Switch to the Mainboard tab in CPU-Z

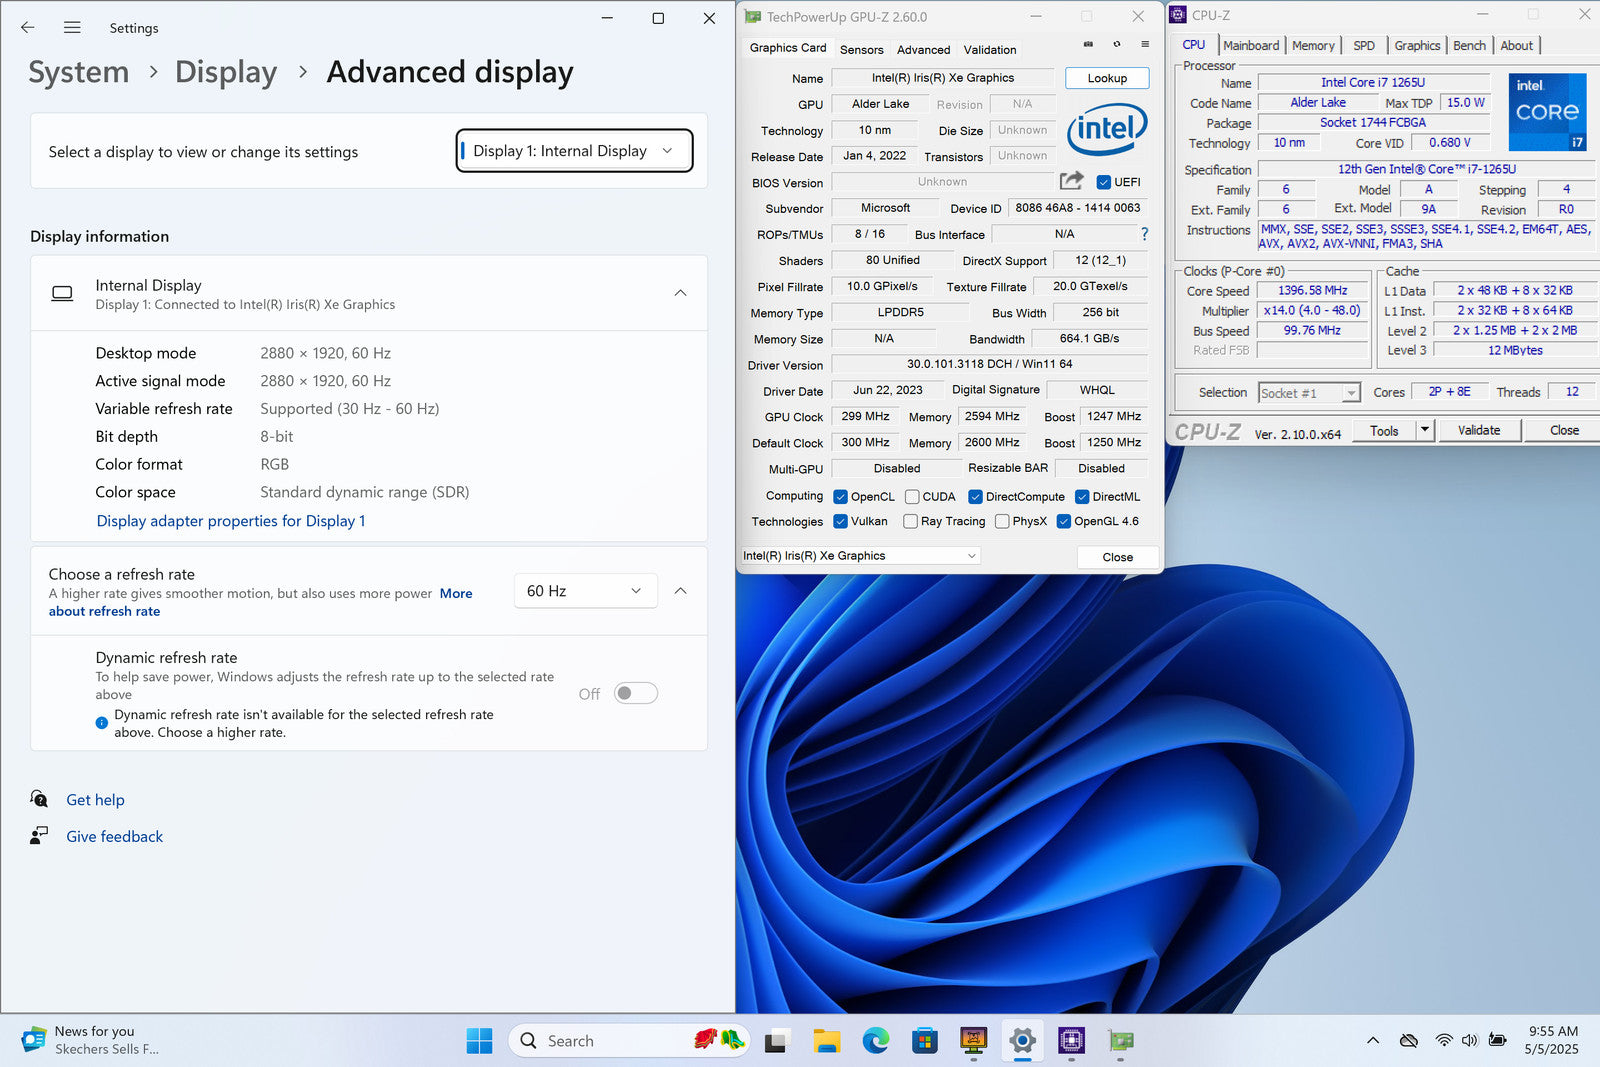point(1250,46)
